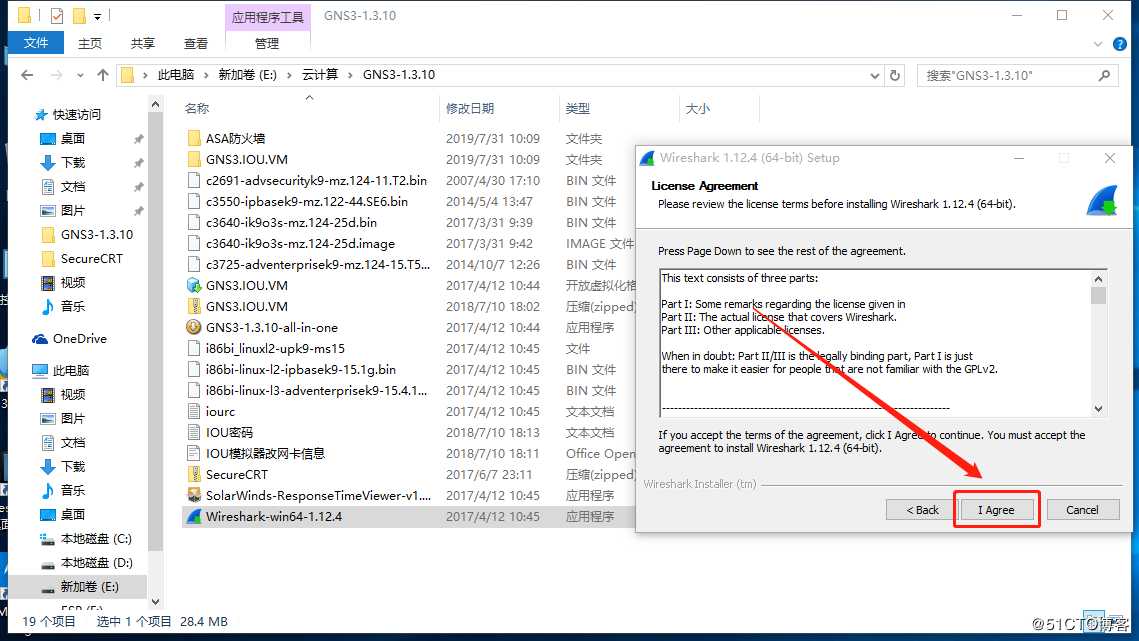Select the SecureCRT zipped file icon

(x=194, y=475)
